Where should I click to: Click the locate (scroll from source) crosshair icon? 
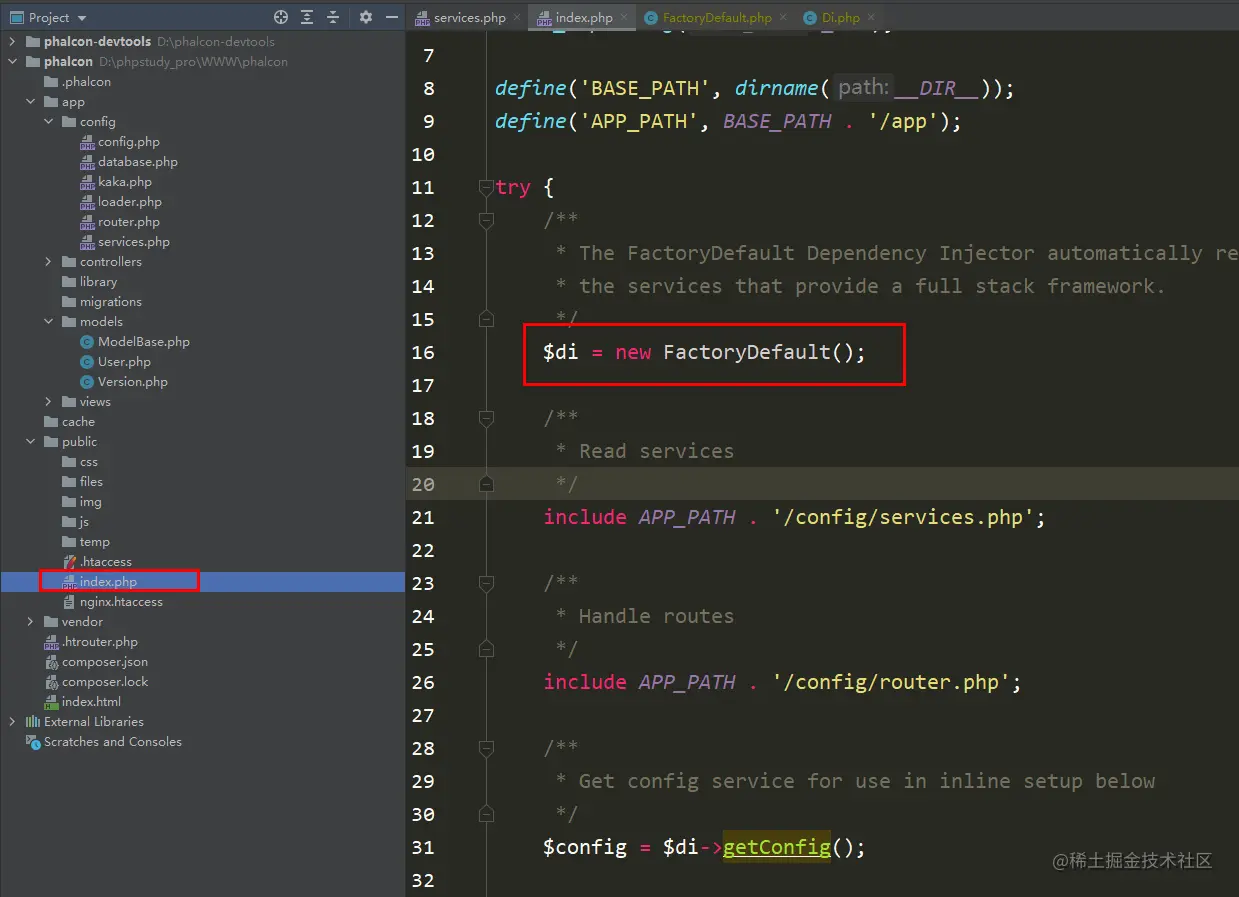click(x=281, y=17)
